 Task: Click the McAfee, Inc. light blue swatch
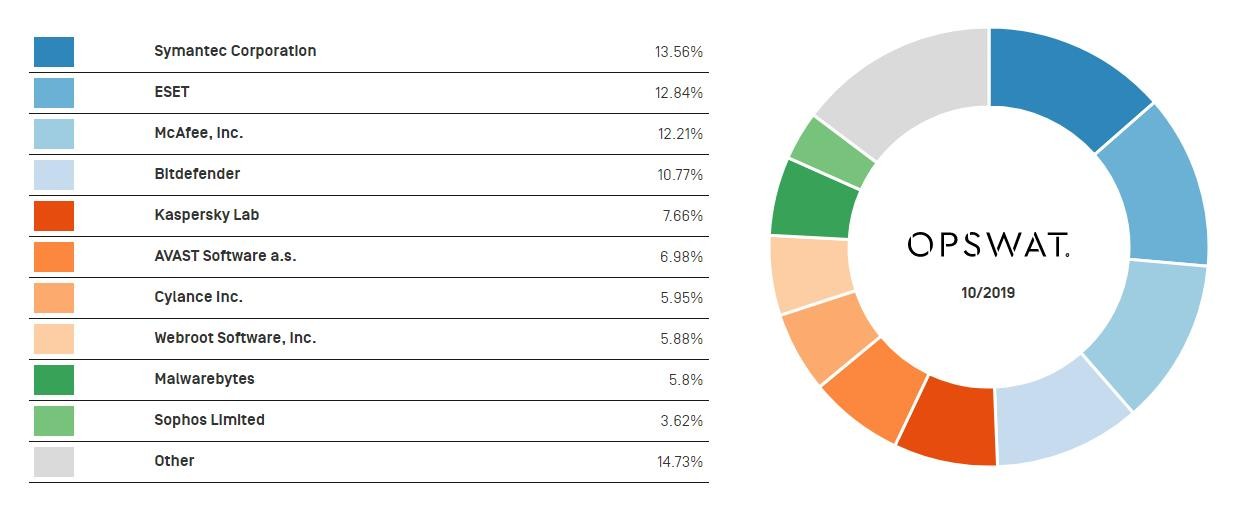point(54,134)
